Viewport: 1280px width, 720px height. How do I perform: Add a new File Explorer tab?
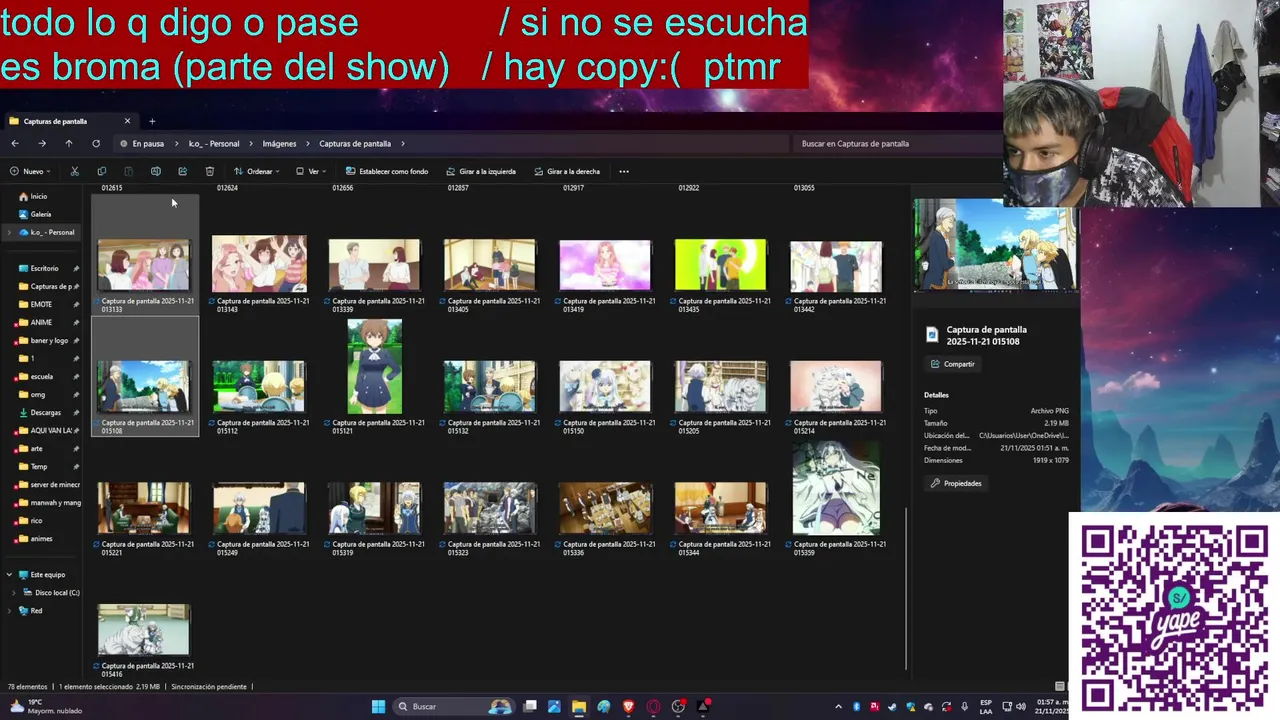[152, 121]
